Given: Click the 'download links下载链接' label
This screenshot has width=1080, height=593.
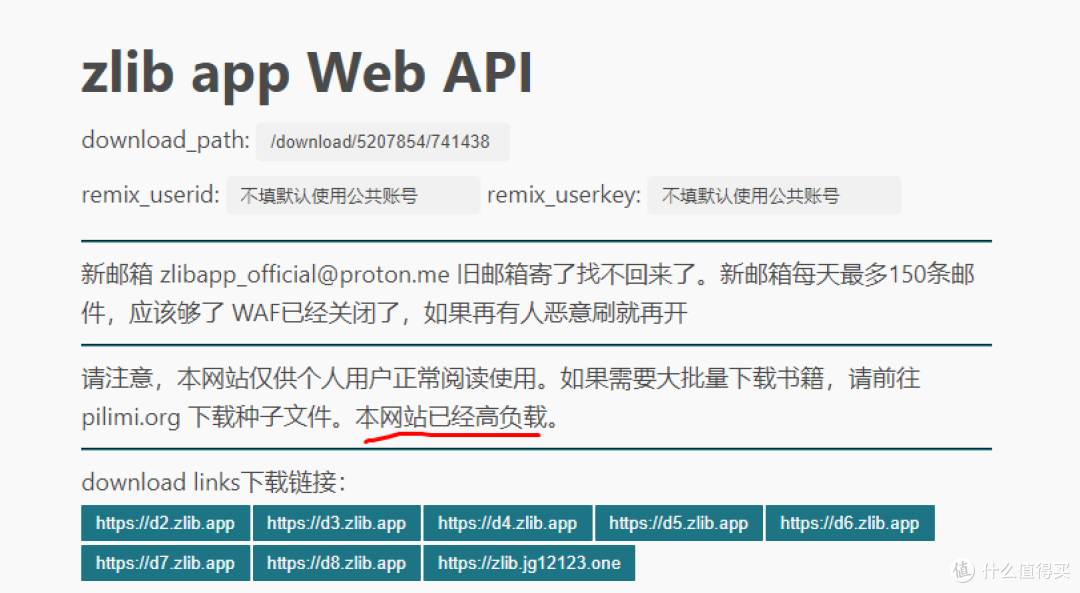Looking at the screenshot, I should pyautogui.click(x=214, y=481).
